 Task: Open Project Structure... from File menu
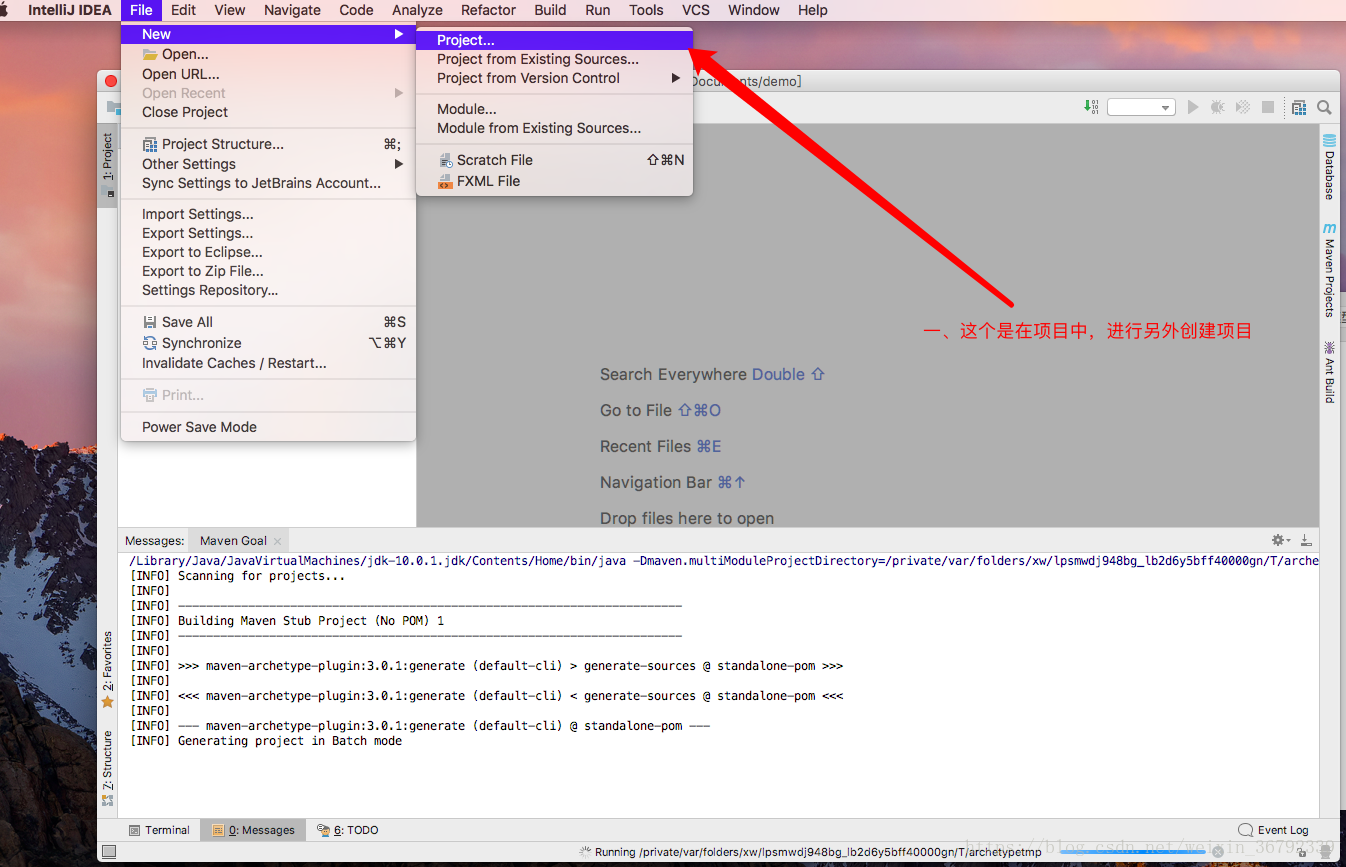[268, 144]
